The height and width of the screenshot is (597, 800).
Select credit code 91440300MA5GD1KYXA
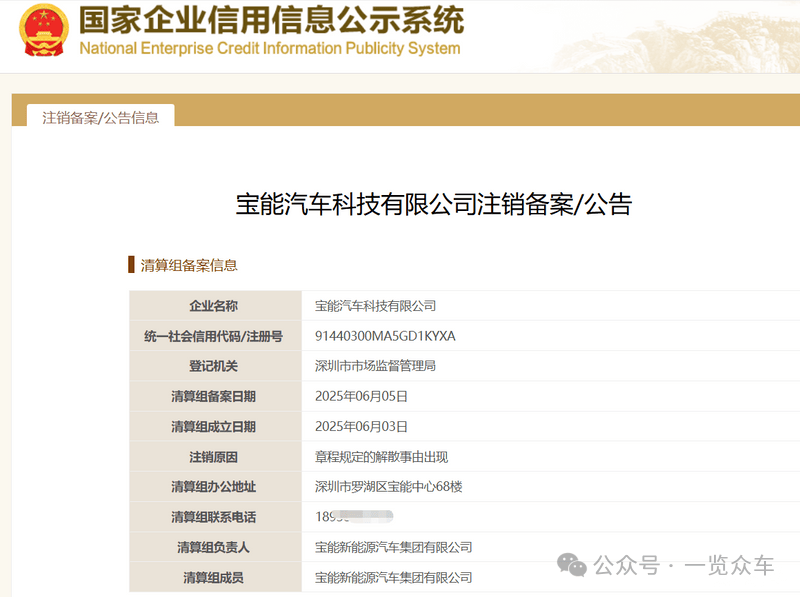pyautogui.click(x=385, y=336)
